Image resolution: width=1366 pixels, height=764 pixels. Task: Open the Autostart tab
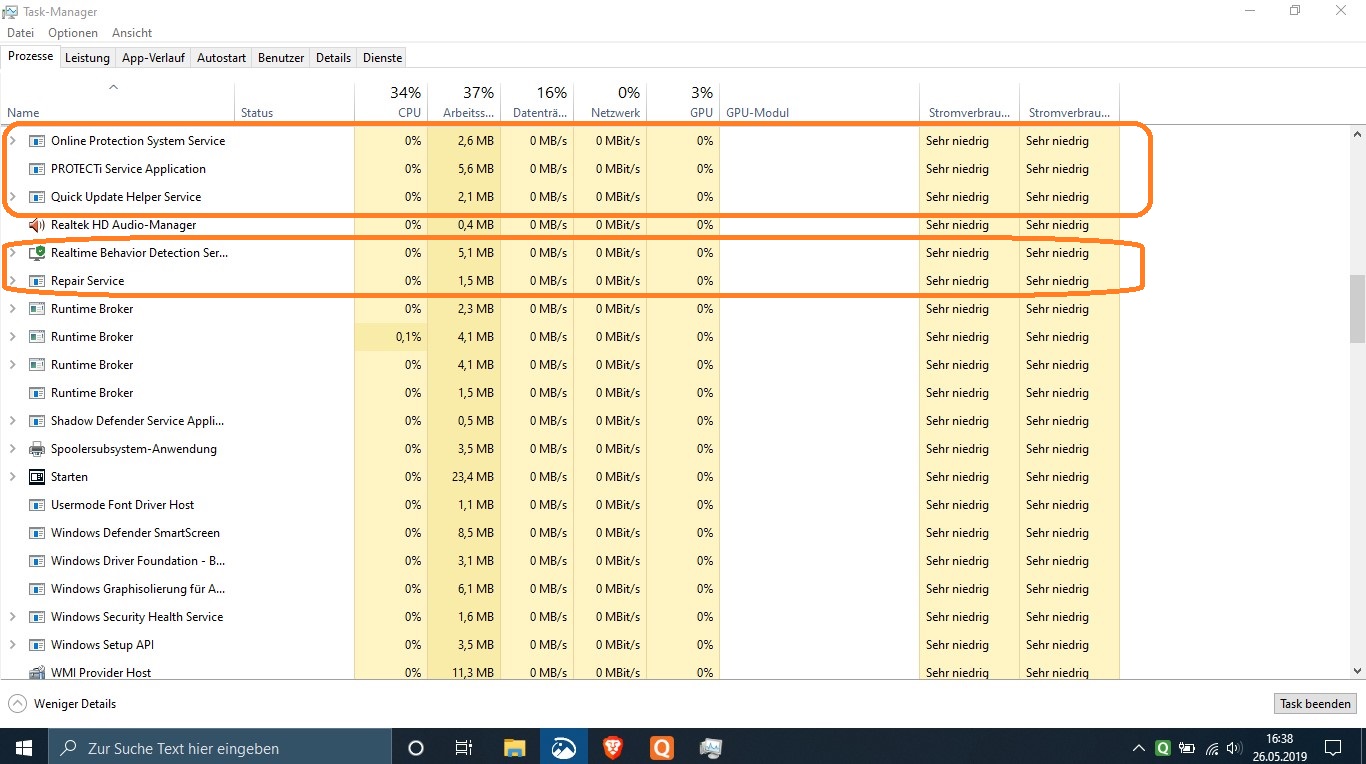(221, 58)
